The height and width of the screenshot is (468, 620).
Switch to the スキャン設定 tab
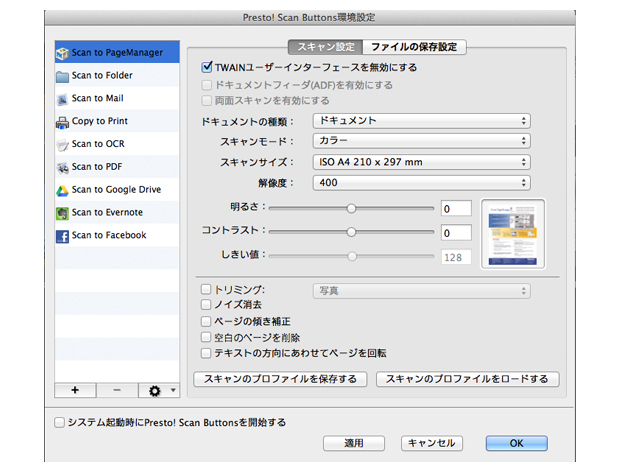pos(325,47)
